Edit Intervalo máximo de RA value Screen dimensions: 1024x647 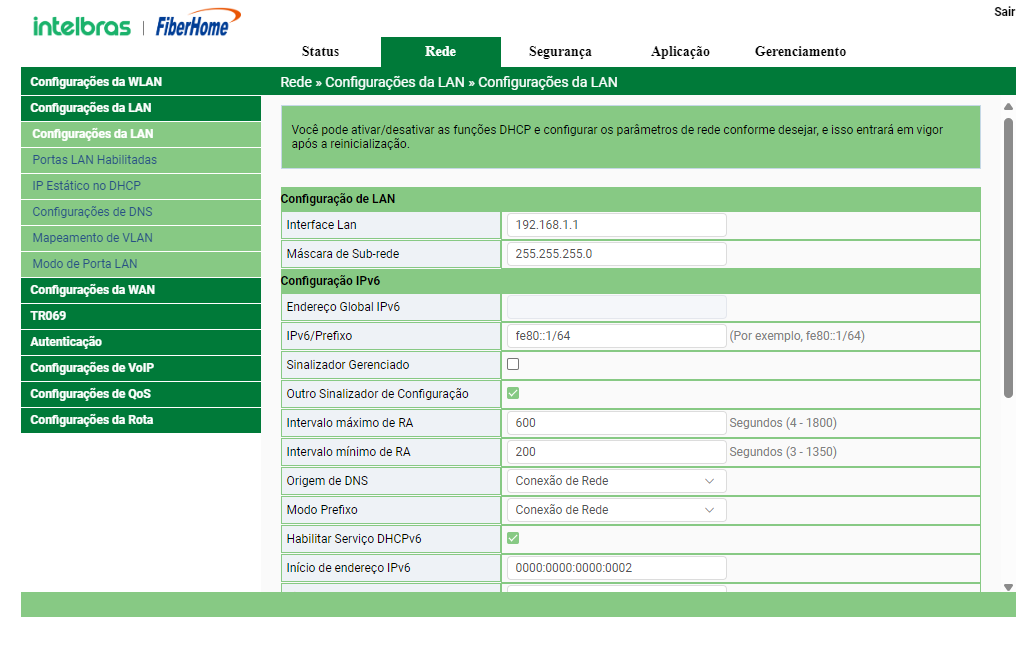(x=616, y=423)
